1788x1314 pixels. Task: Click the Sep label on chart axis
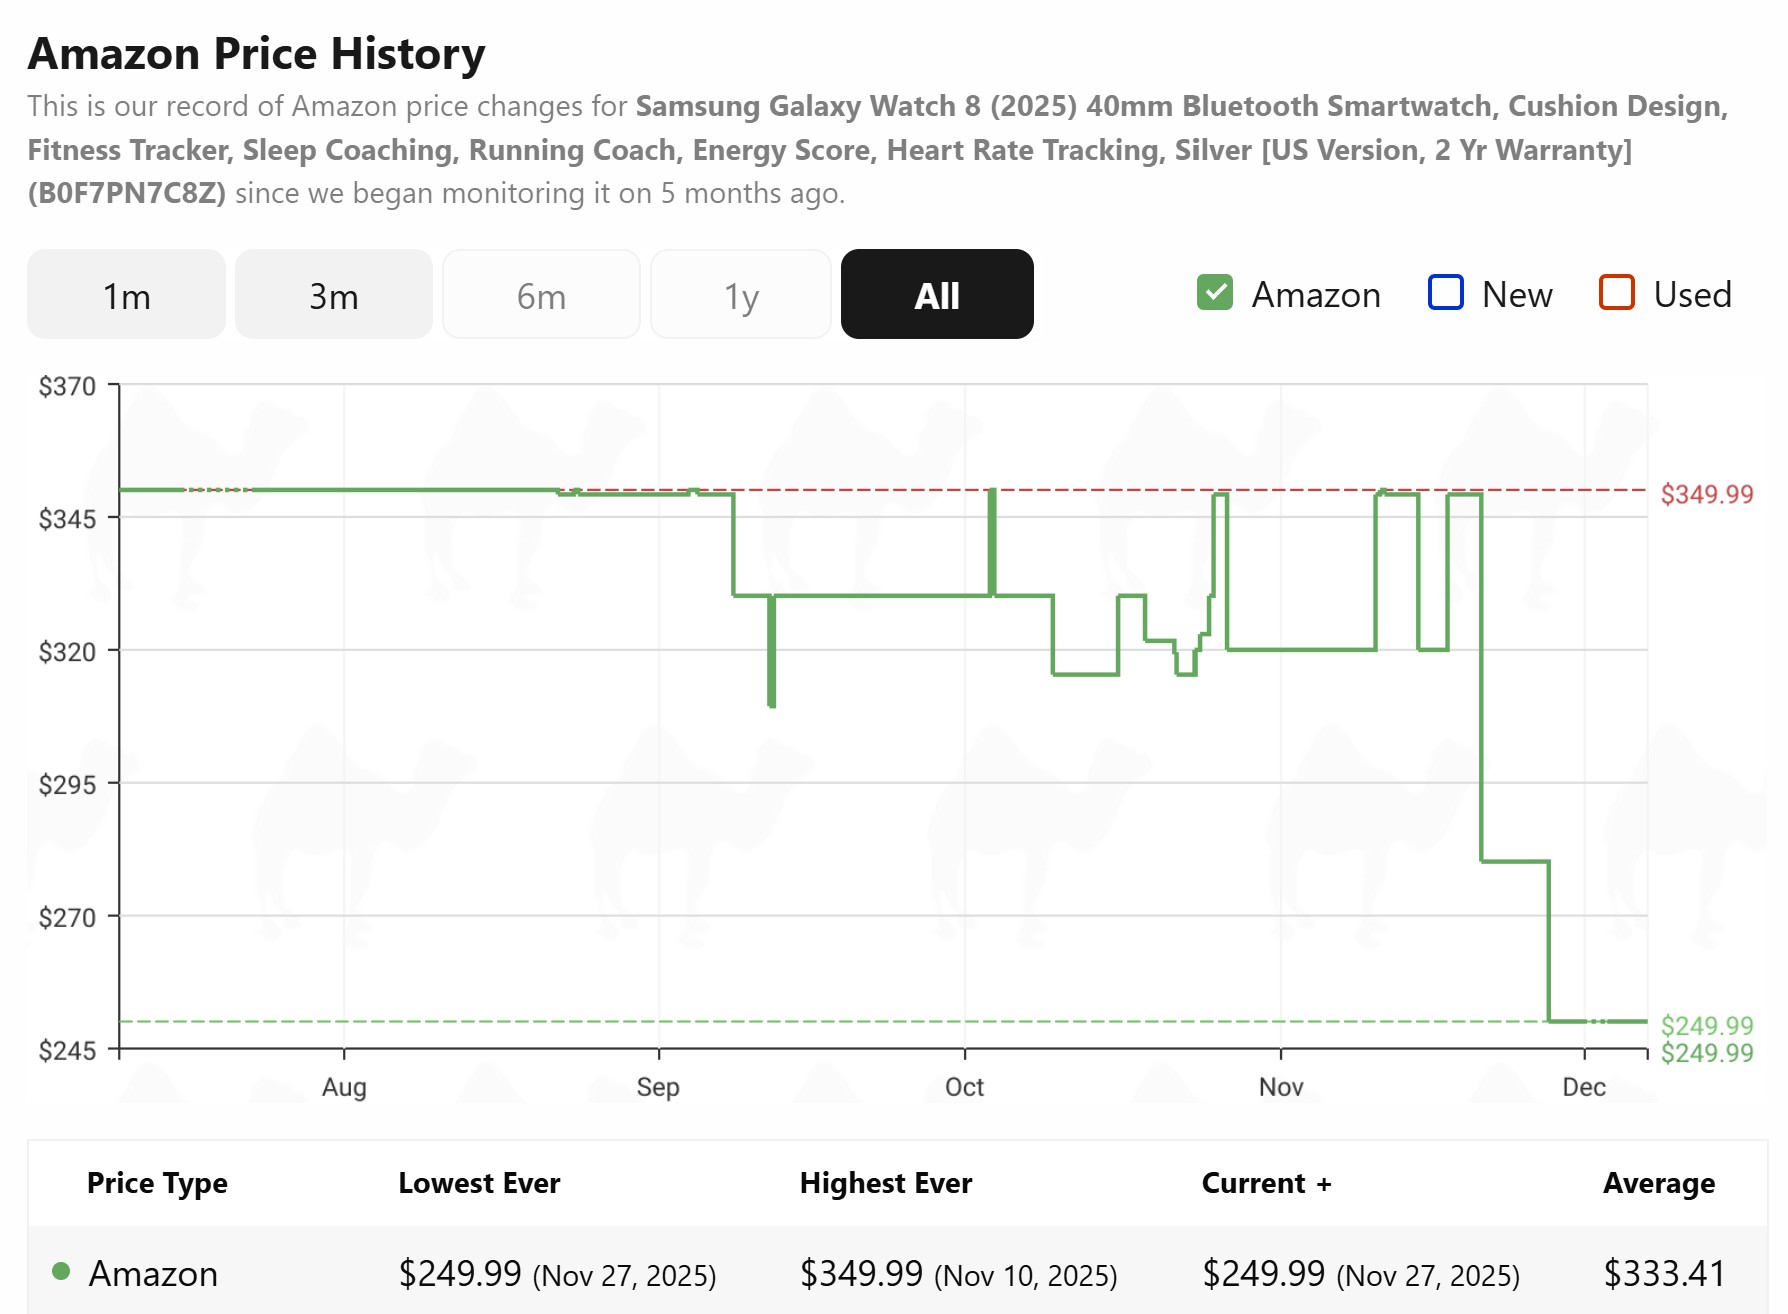658,1087
